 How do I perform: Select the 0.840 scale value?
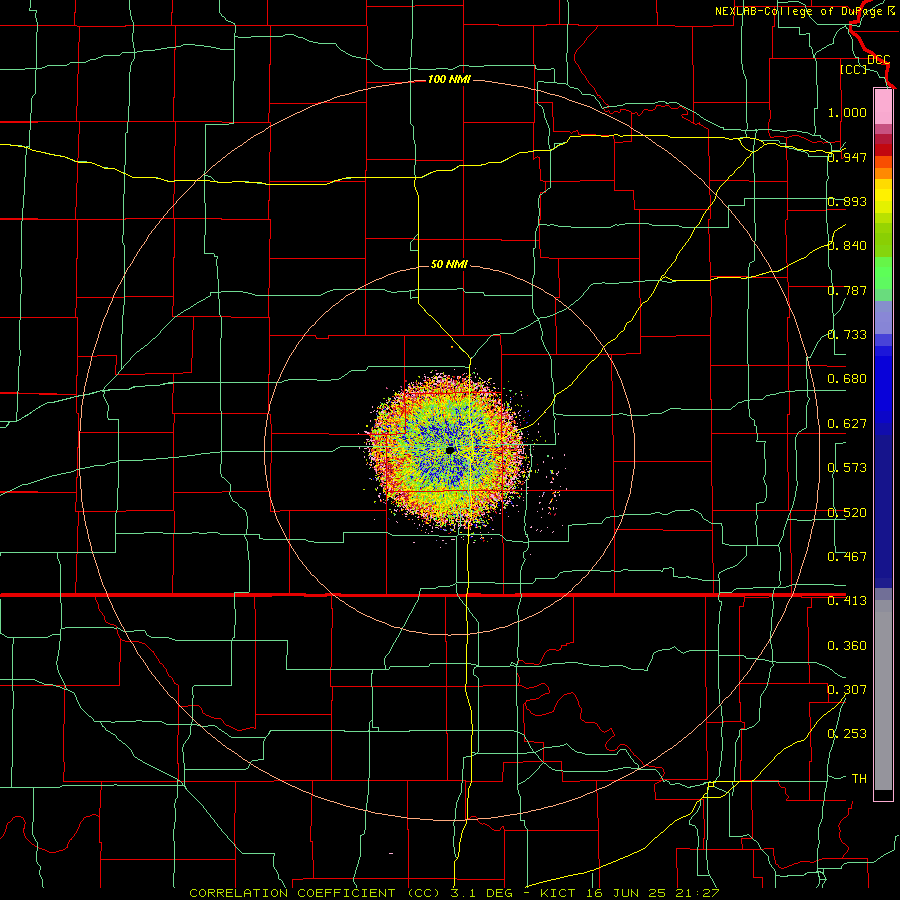pyautogui.click(x=847, y=246)
